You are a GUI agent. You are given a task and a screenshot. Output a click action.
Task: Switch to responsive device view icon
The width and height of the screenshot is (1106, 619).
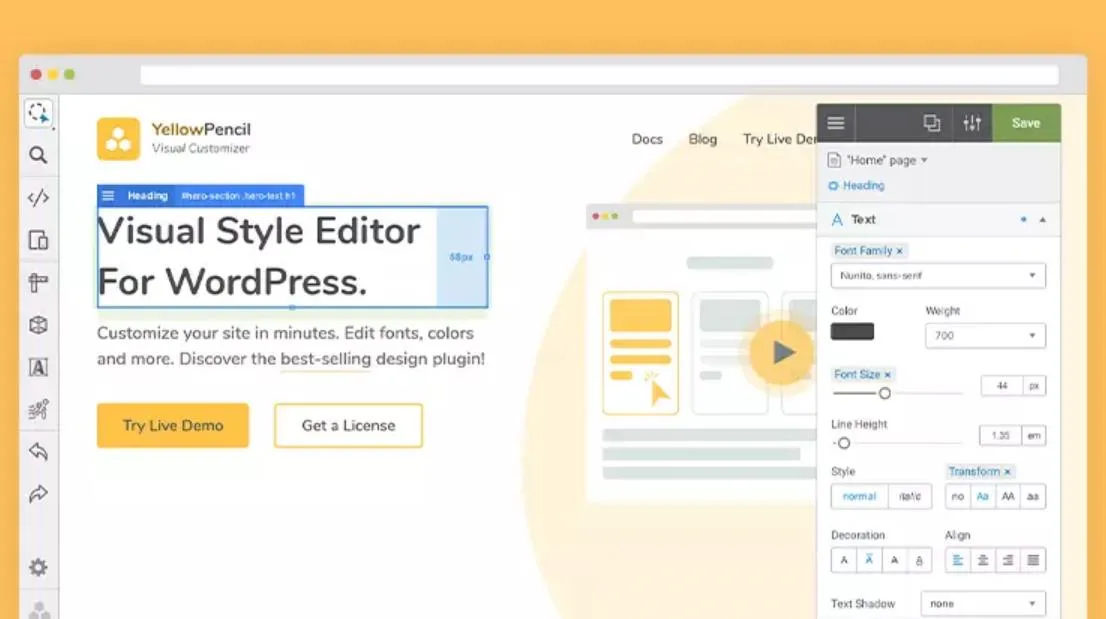point(39,240)
